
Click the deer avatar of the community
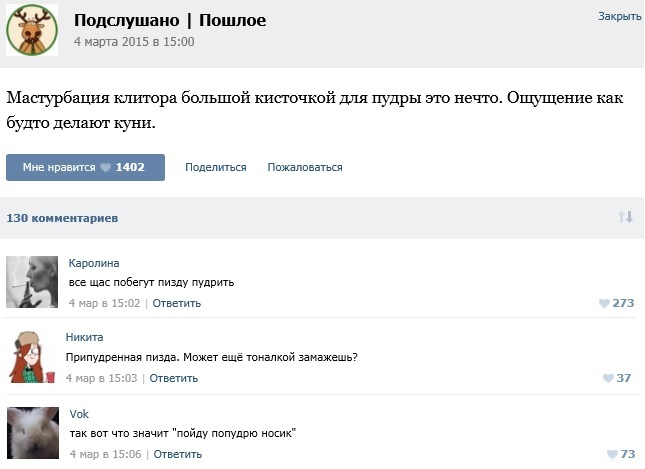pos(32,30)
